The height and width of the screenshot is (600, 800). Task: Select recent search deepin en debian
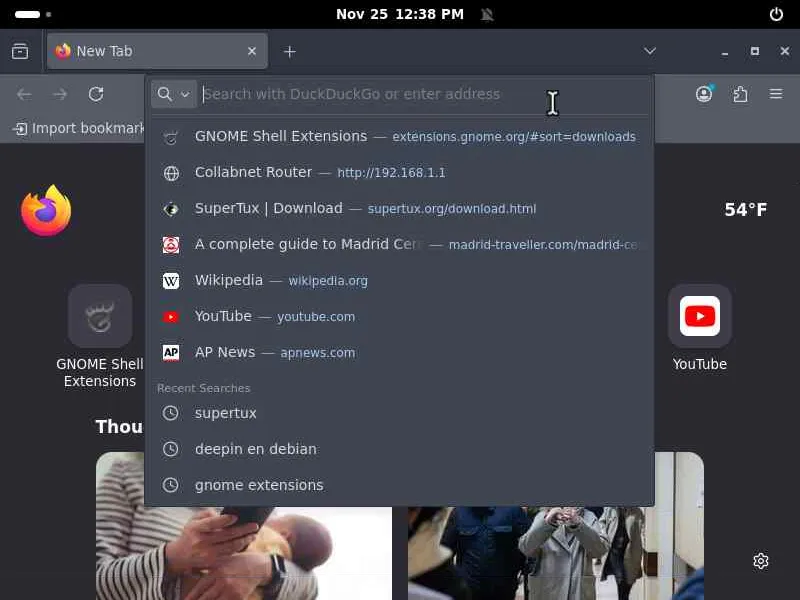click(399, 449)
